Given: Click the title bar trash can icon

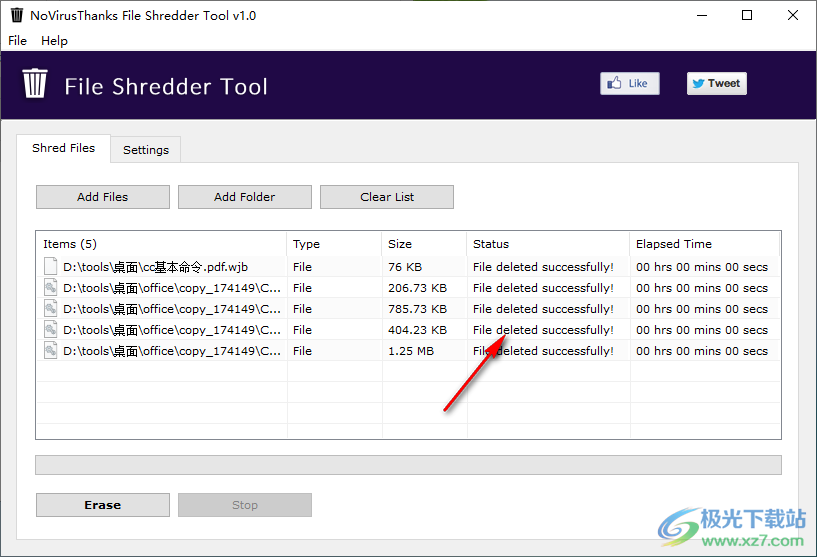Looking at the screenshot, I should (x=17, y=15).
